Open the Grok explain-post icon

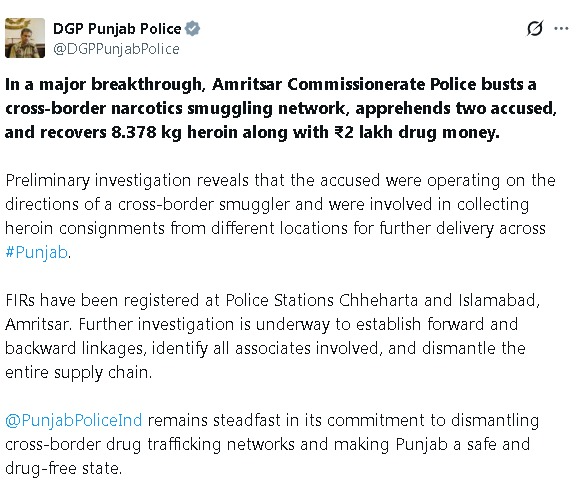pos(534,28)
